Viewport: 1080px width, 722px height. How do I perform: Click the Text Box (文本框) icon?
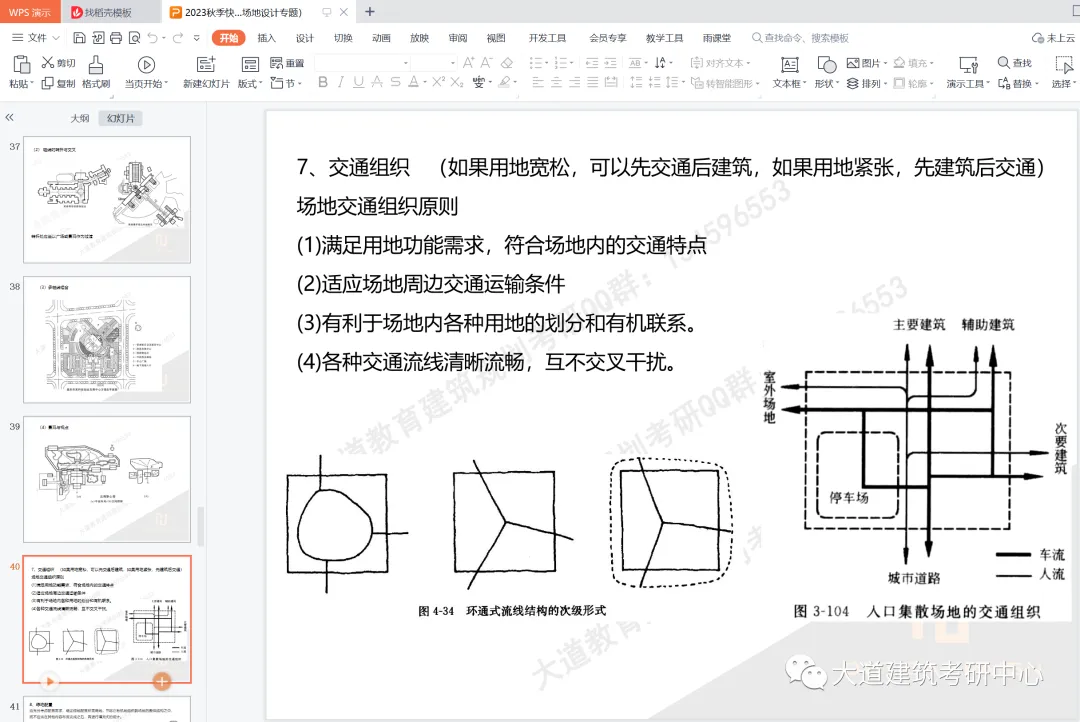click(x=789, y=65)
